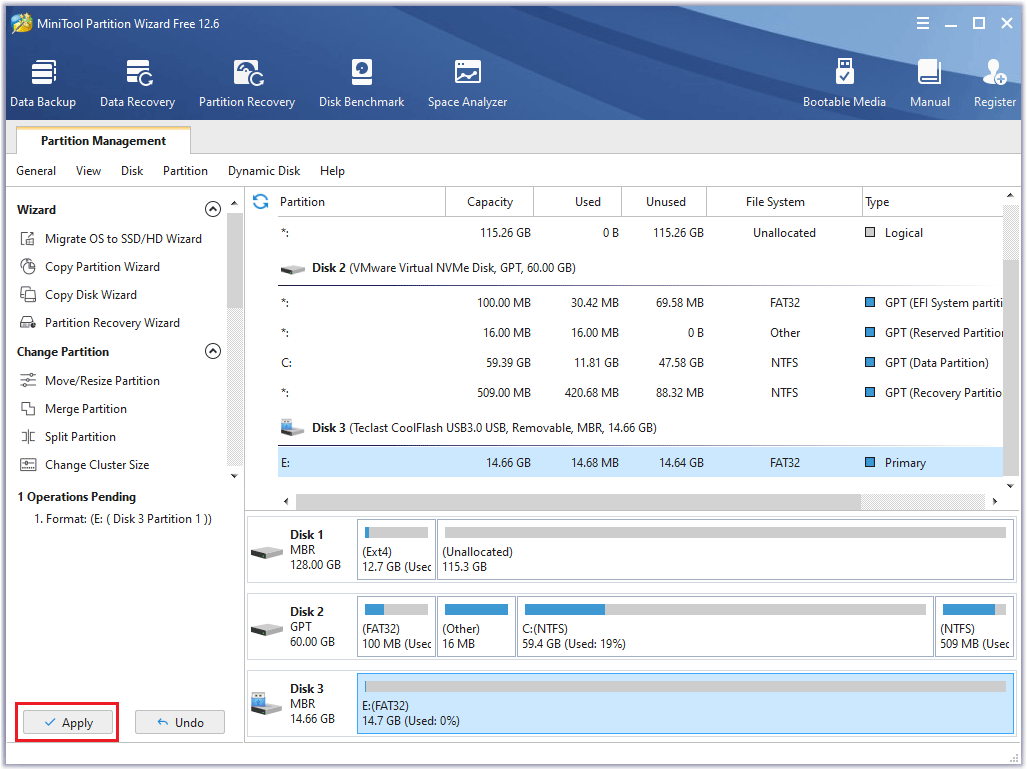Launch the Data Recovery tool
Viewport: 1027px width, 769px height.
point(137,84)
